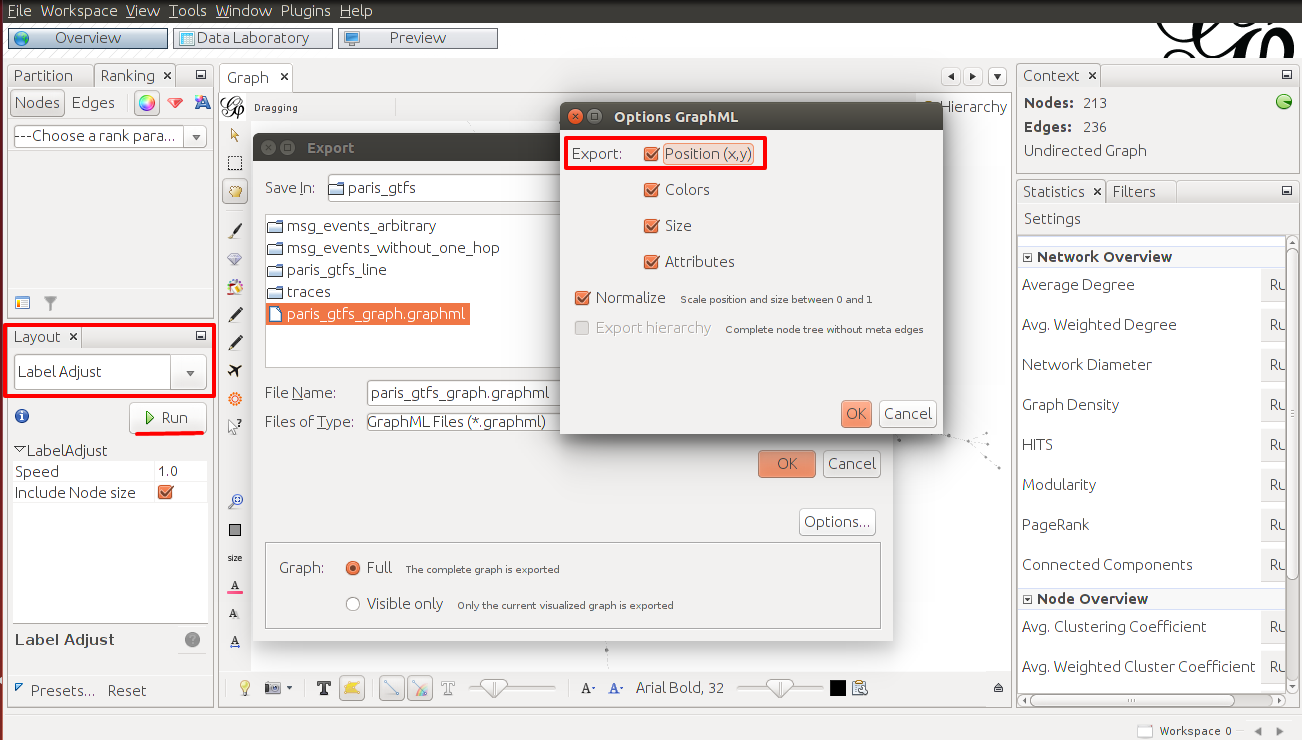1302x740 pixels.
Task: Select the shortest path airplane tool
Action: point(235,371)
